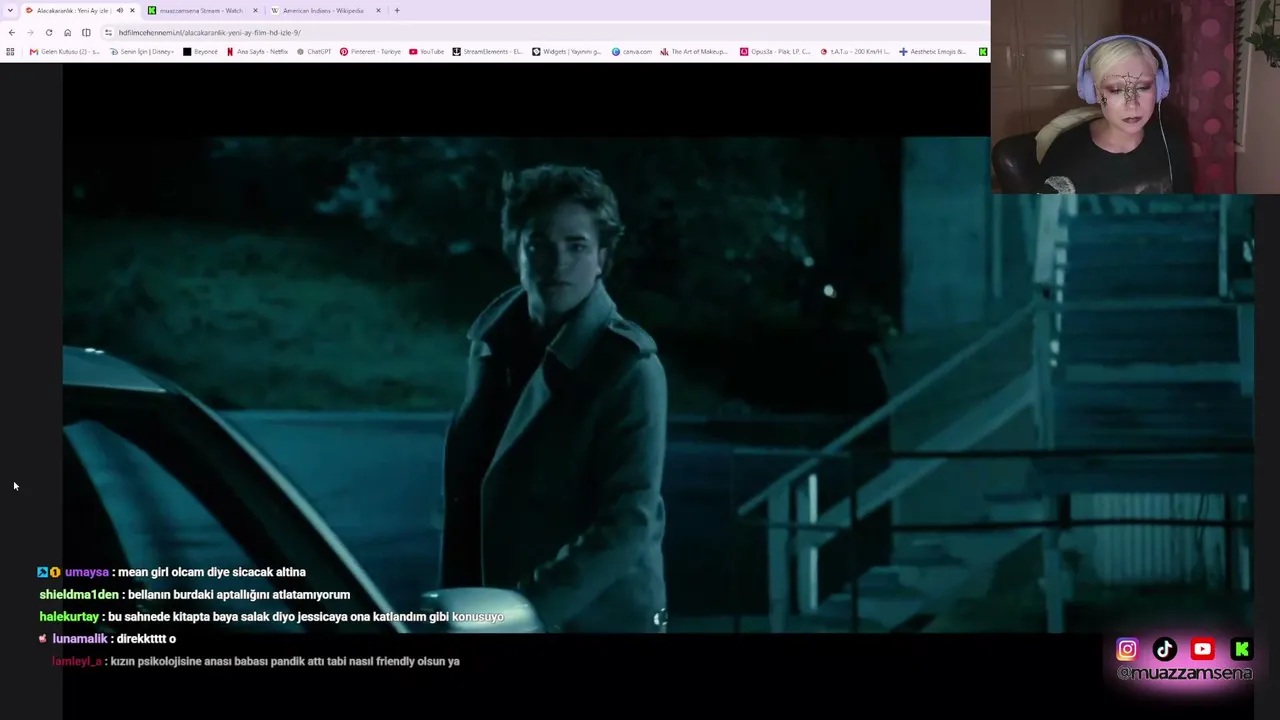
Task: Open the Widgets Yayını bookmark
Action: point(566,52)
